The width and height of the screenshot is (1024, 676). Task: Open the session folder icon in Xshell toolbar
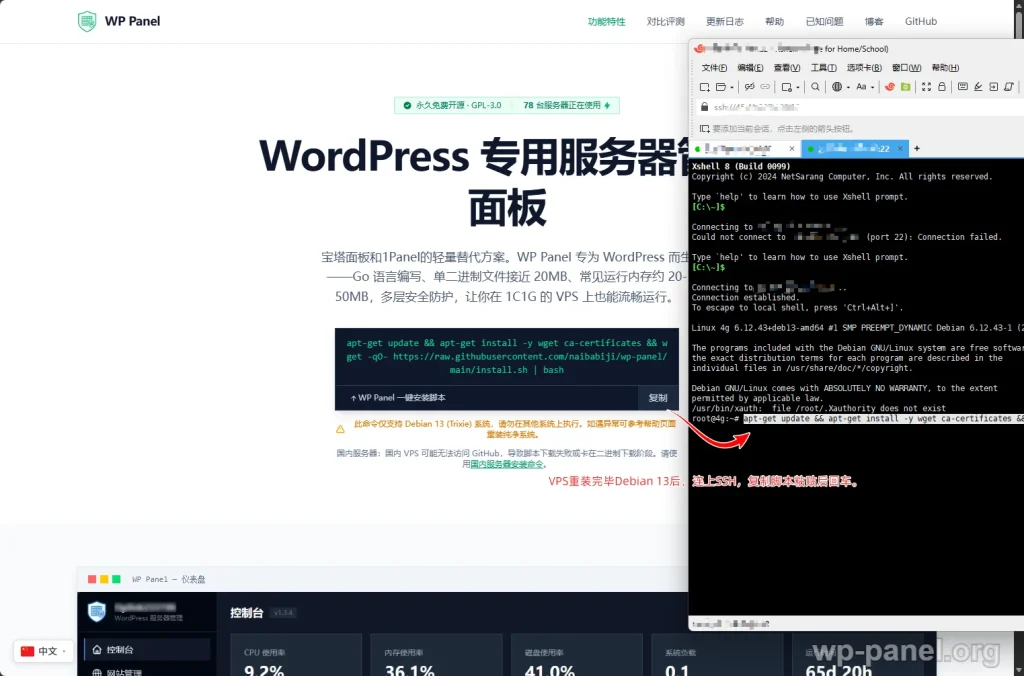721,87
